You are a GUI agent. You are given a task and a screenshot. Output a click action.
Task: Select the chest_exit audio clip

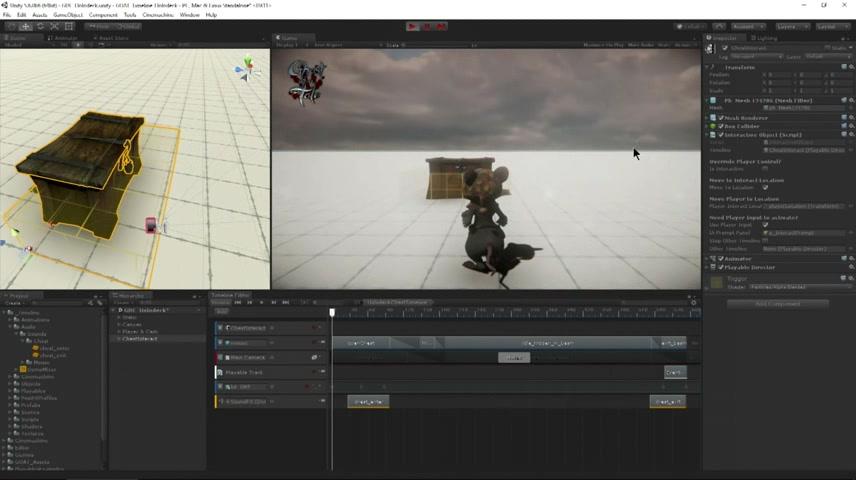click(668, 402)
